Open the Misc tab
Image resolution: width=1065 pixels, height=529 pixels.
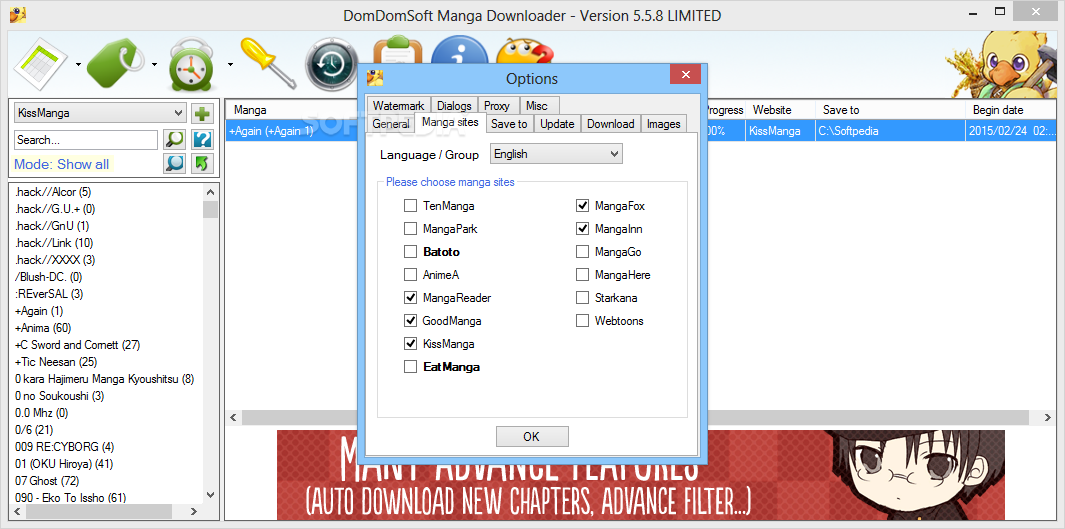[537, 106]
